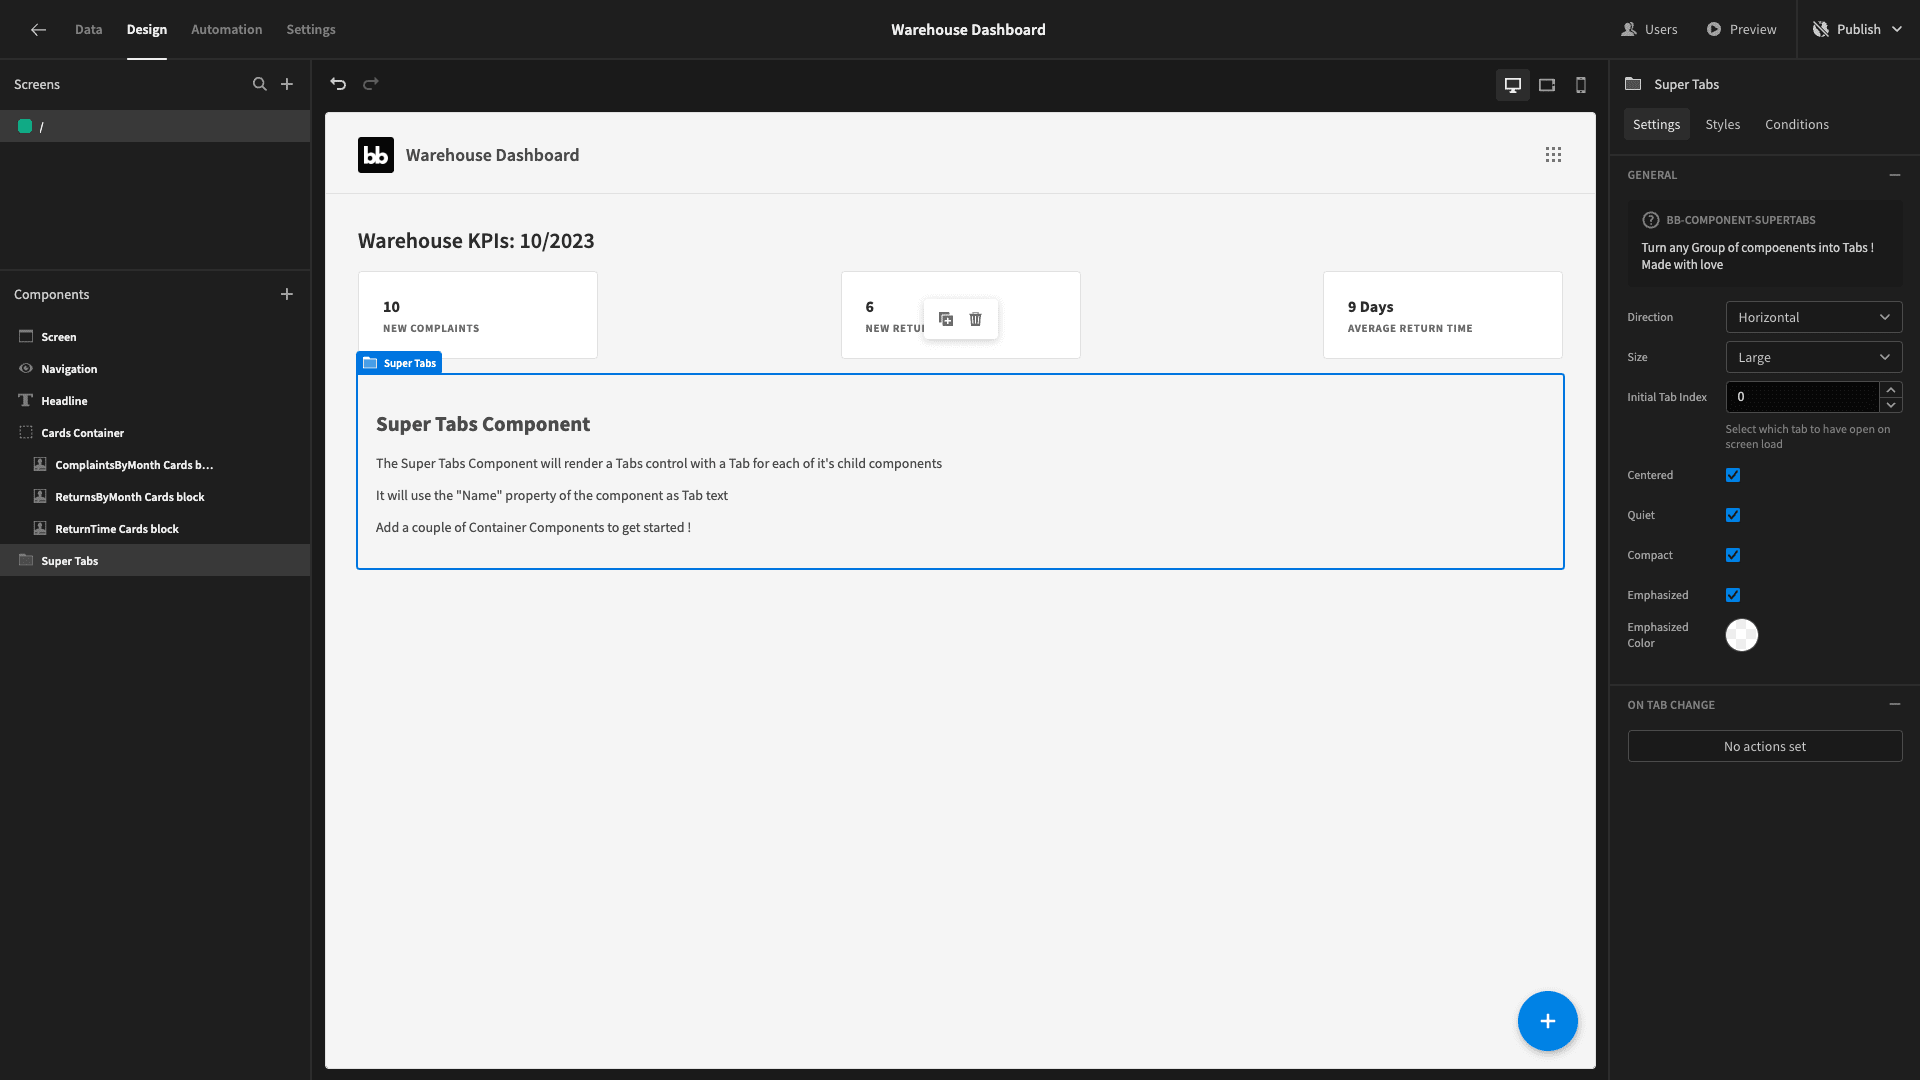The height and width of the screenshot is (1080, 1920).
Task: Switch to the Styles tab
Action: click(x=1722, y=124)
